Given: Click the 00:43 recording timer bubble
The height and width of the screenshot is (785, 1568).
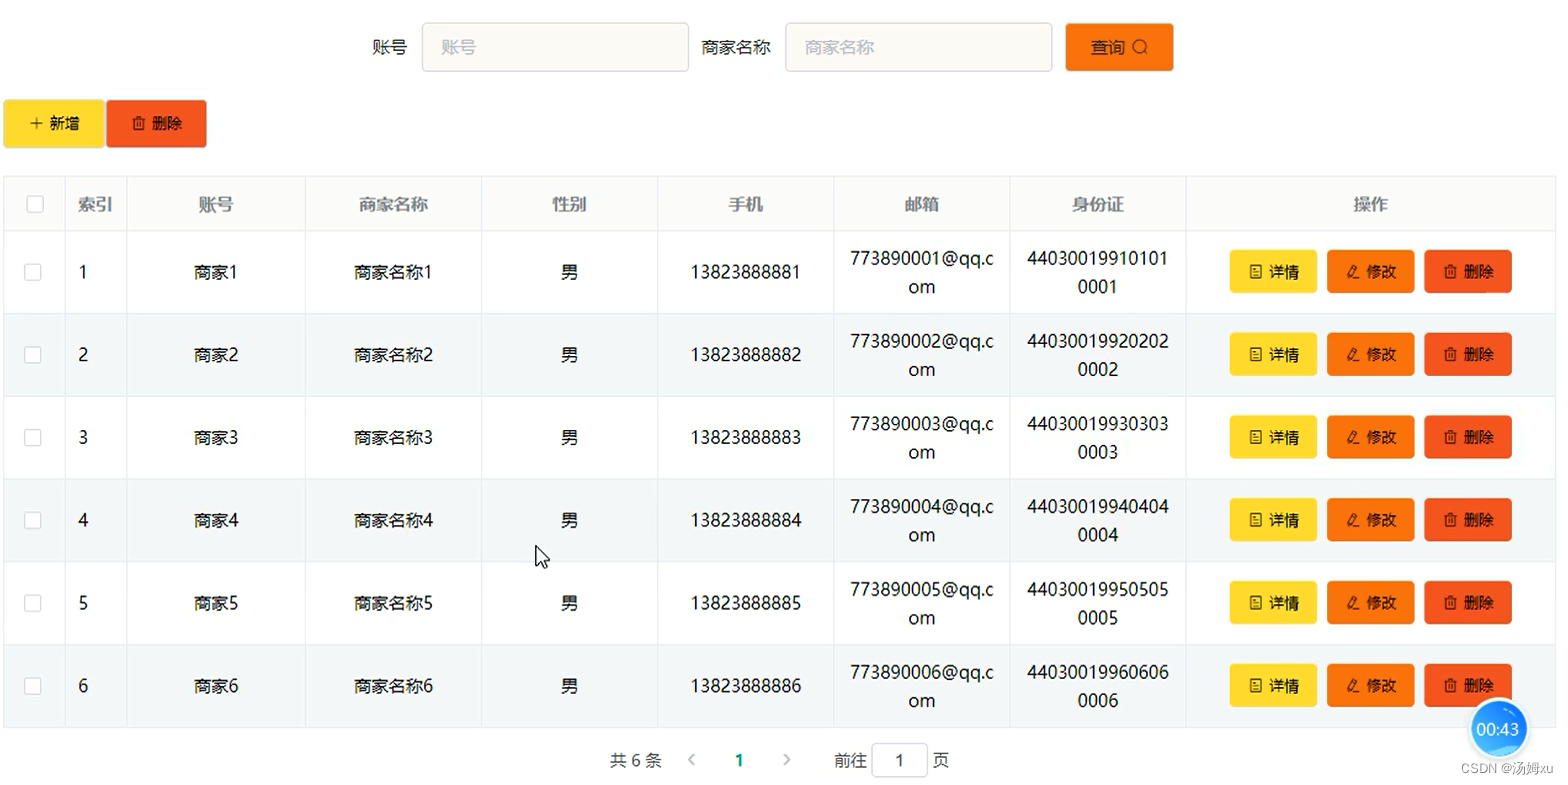Looking at the screenshot, I should pyautogui.click(x=1498, y=729).
